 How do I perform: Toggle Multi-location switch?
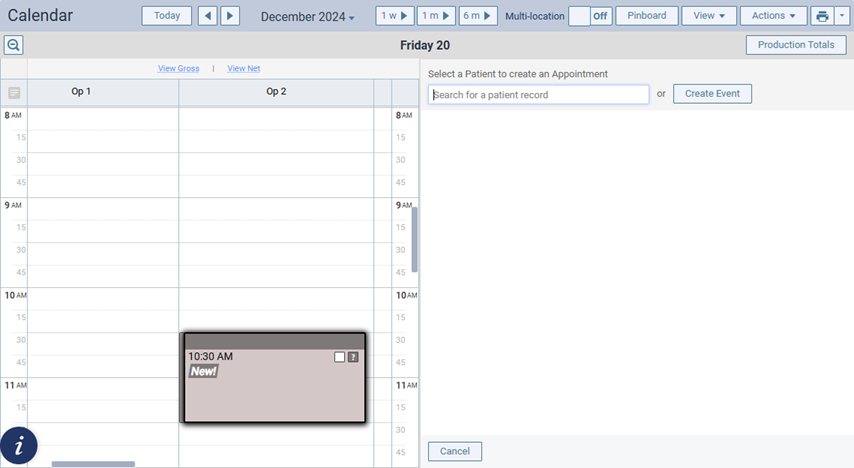(590, 16)
